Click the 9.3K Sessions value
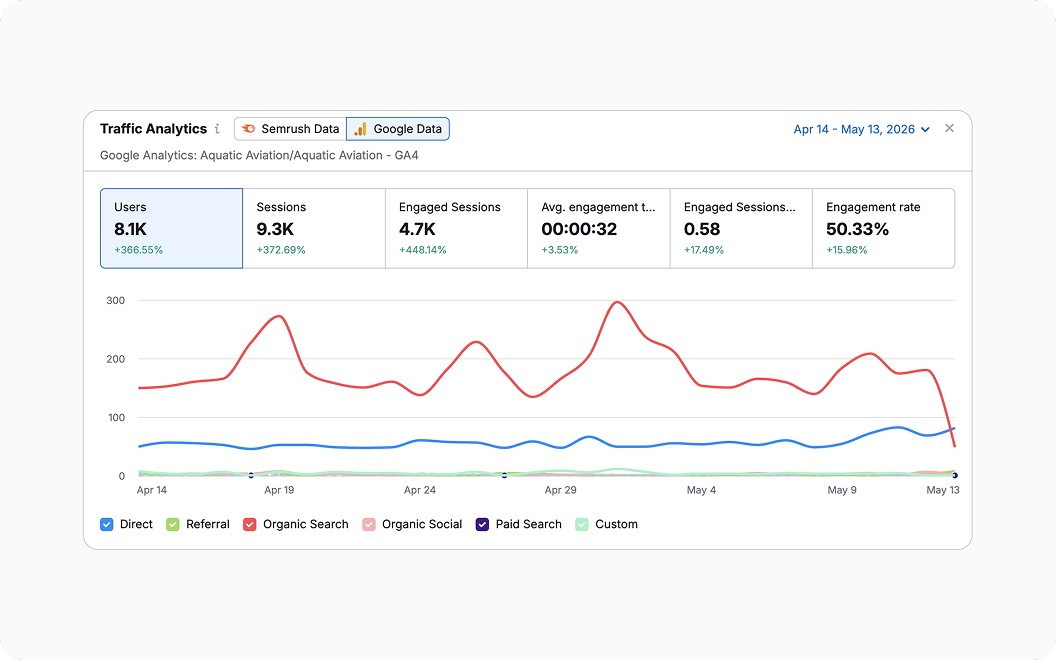This screenshot has width=1056, height=660. [x=275, y=229]
